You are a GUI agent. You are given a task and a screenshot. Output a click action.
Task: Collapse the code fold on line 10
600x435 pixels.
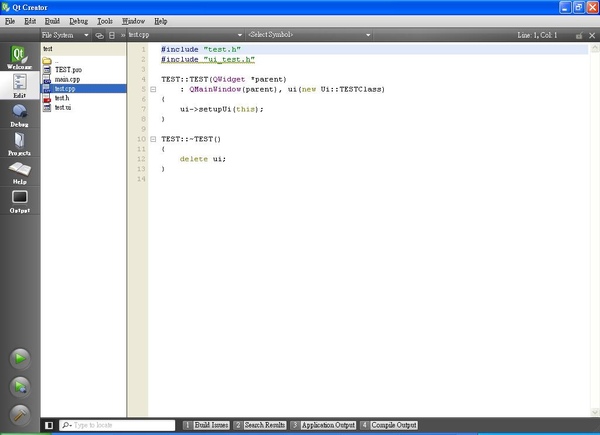pyautogui.click(x=152, y=139)
